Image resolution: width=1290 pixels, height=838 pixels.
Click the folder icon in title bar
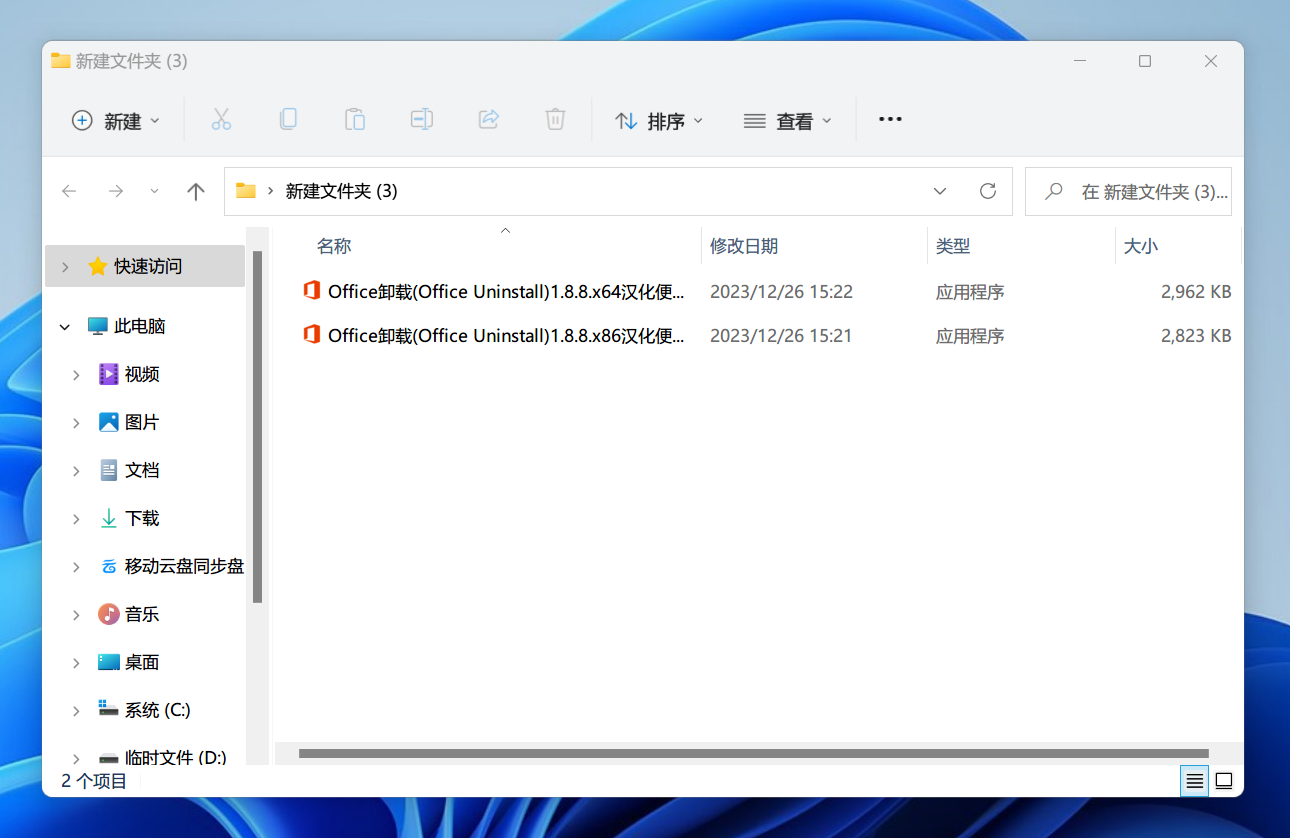[x=60, y=61]
